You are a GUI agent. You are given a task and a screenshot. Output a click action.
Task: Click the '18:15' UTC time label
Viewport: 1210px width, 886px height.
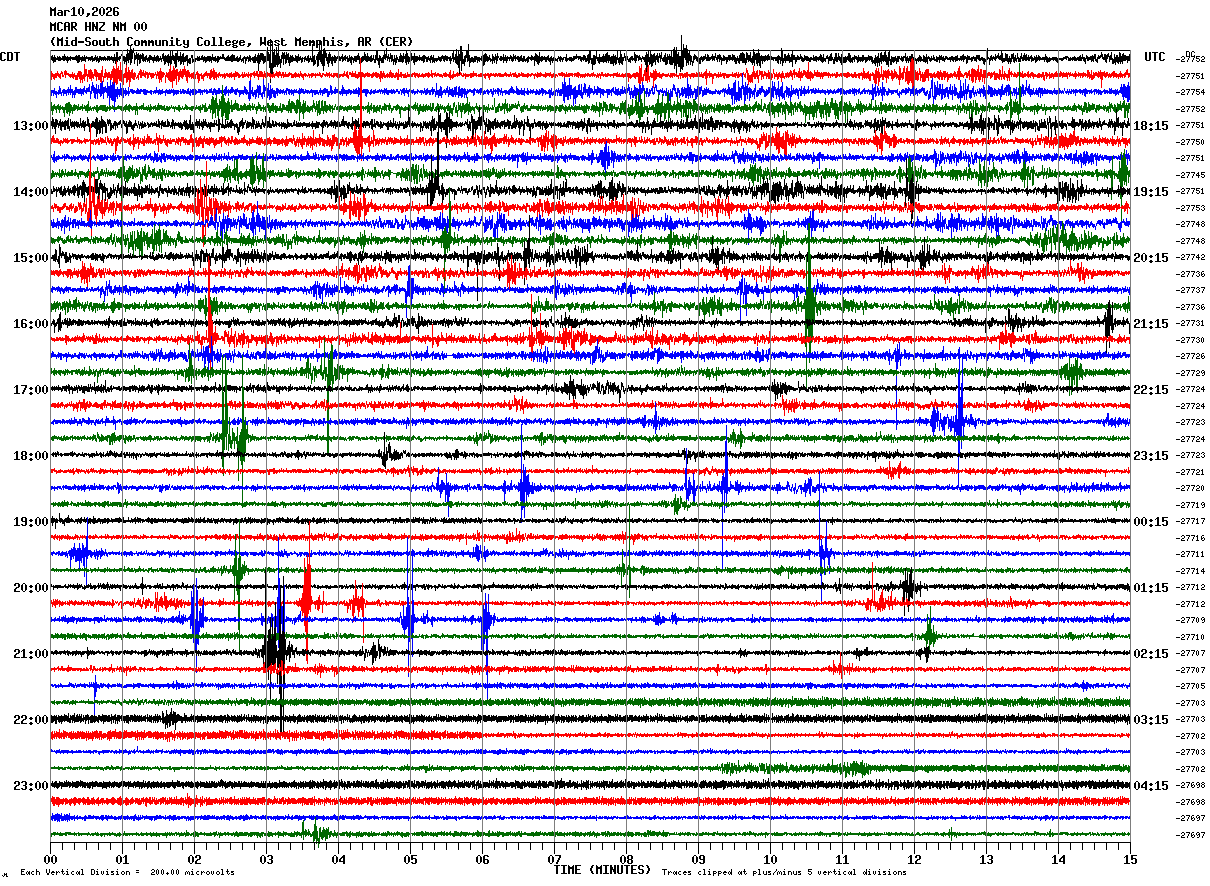pos(1150,126)
